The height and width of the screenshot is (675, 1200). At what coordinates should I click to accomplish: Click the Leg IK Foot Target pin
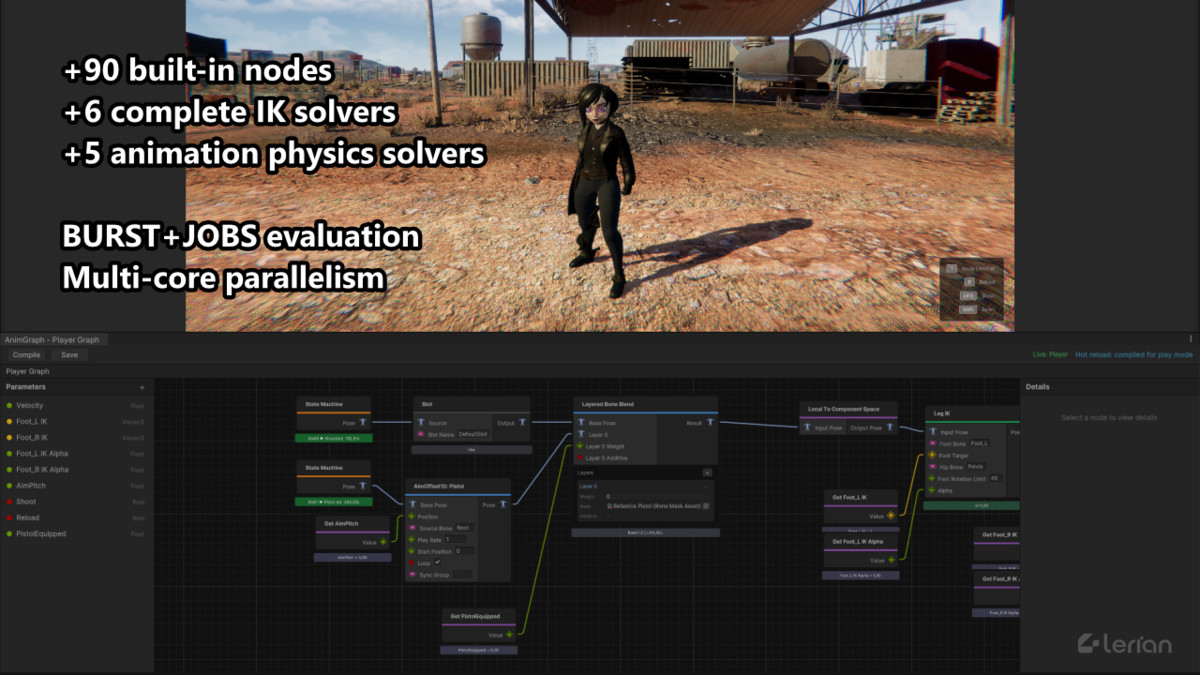[x=932, y=455]
